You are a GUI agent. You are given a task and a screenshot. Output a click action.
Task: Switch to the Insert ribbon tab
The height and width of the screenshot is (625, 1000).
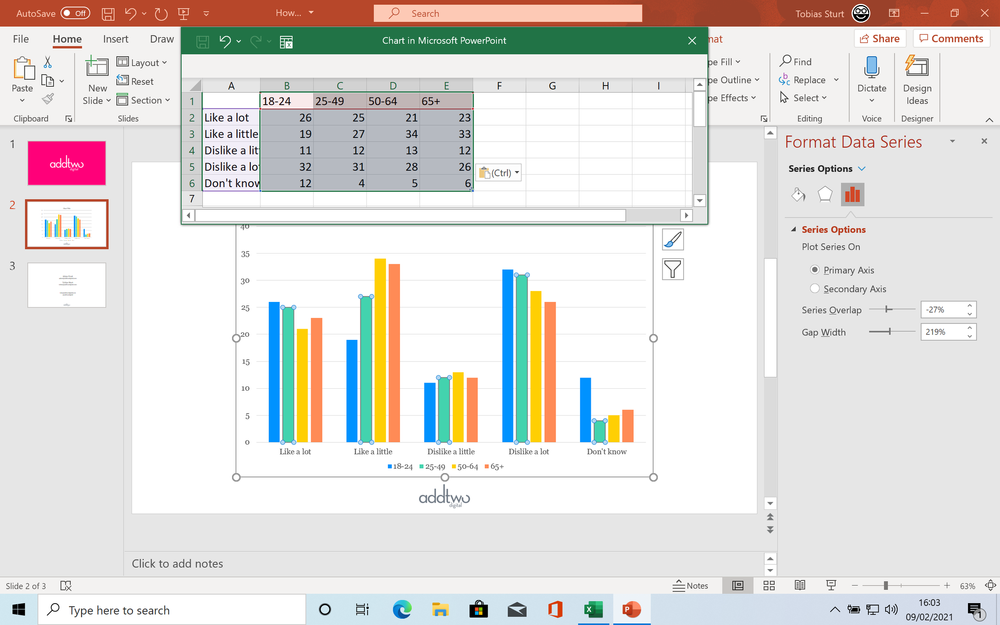pyautogui.click(x=115, y=39)
